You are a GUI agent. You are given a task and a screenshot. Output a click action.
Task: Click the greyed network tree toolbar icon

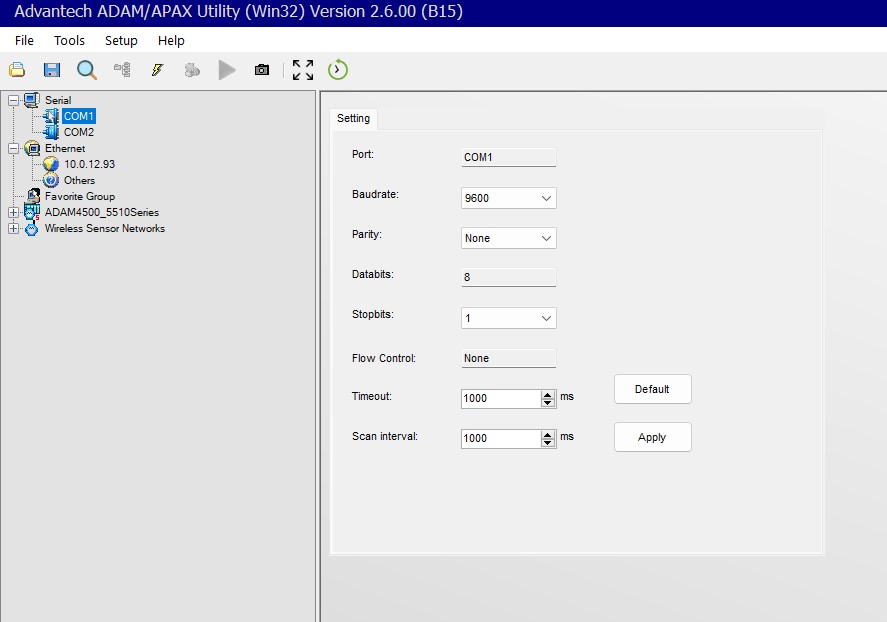(x=122, y=70)
